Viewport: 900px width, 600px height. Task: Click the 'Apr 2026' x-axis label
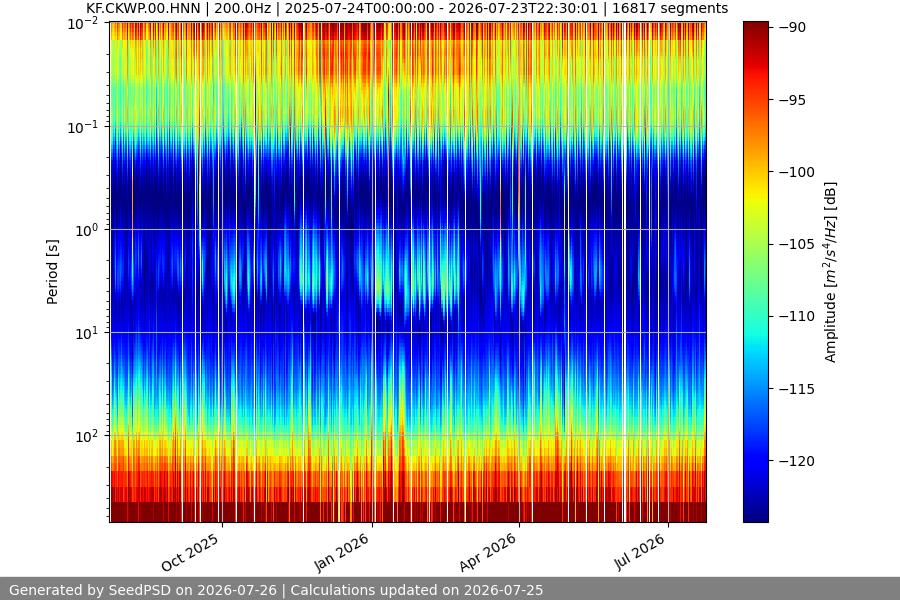pos(488,552)
